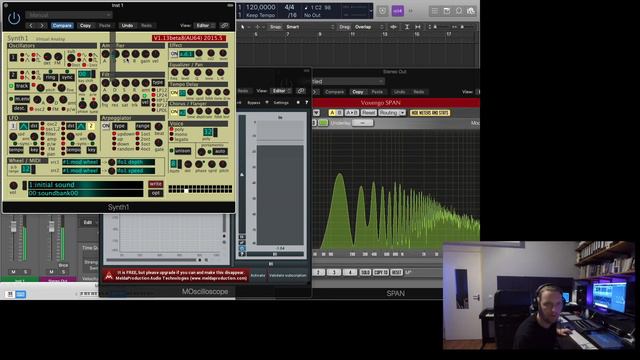
Task: Click the Solo button at SPAN bottom
Action: tap(365, 272)
